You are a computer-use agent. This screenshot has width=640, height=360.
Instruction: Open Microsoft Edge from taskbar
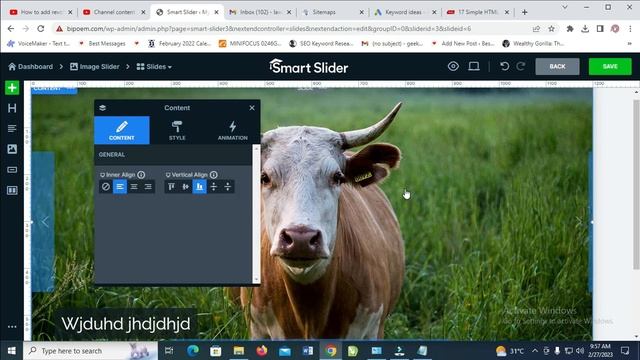193,351
